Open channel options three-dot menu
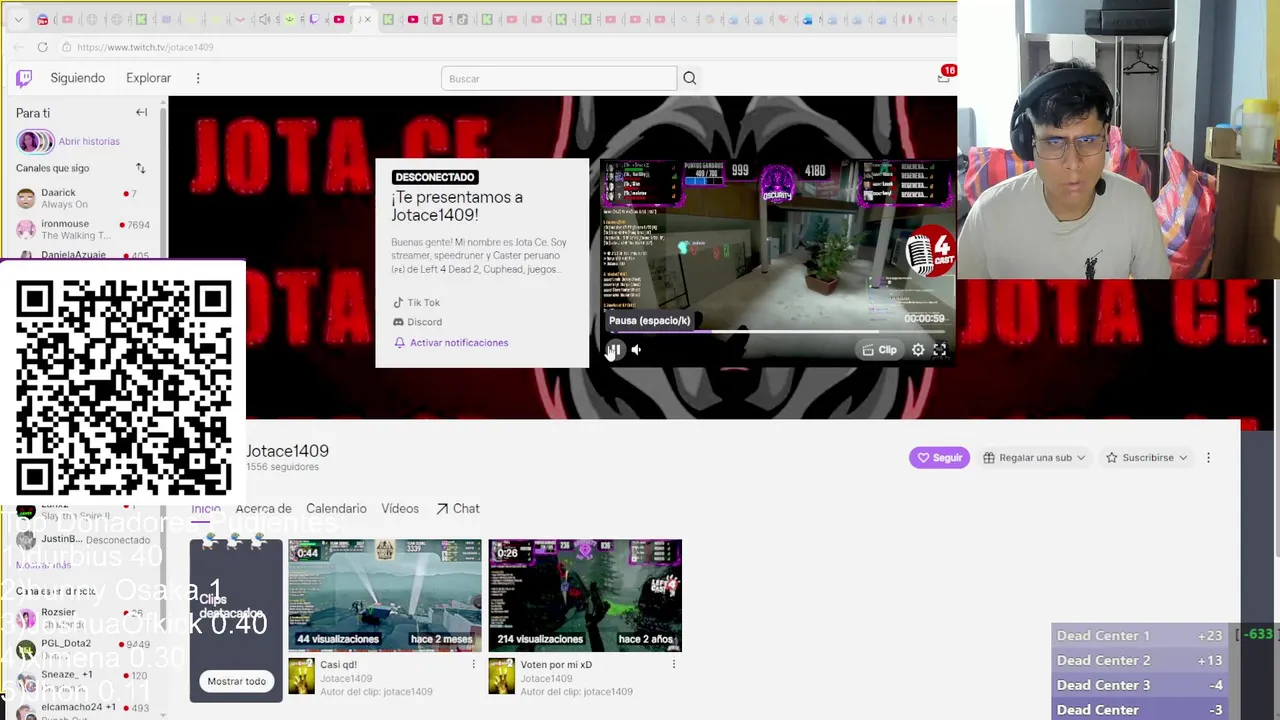The image size is (1280, 720). [1208, 458]
